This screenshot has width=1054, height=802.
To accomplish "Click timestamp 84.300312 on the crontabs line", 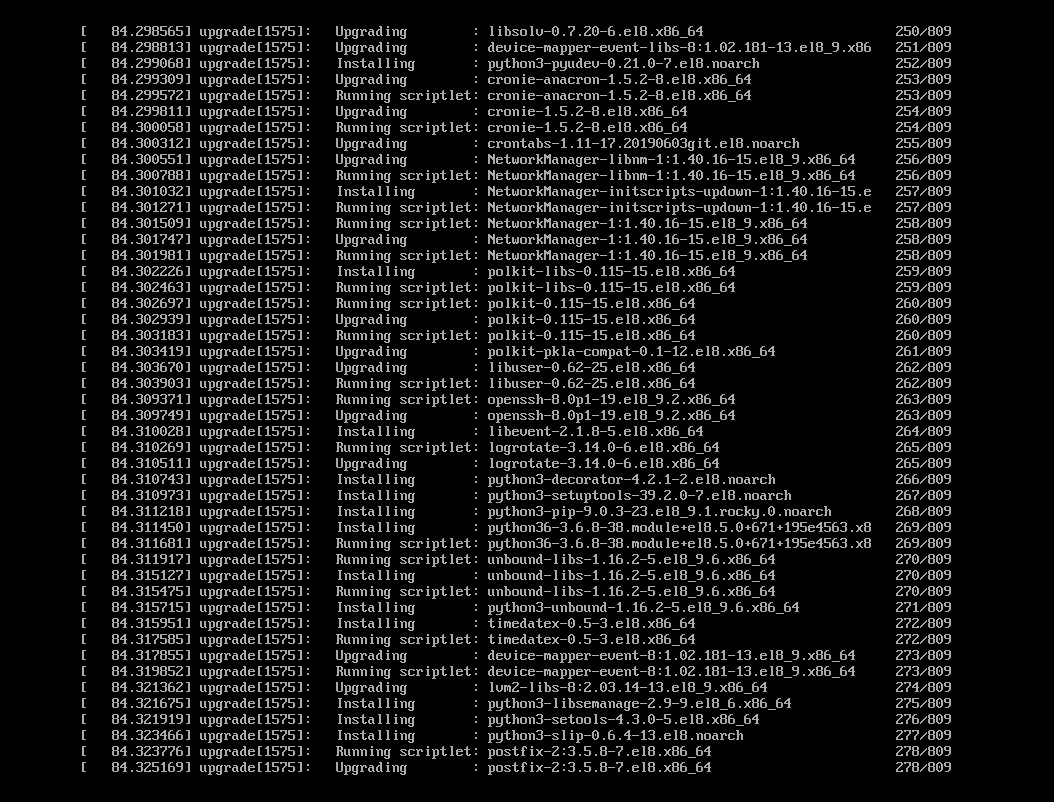I will [x=151, y=144].
